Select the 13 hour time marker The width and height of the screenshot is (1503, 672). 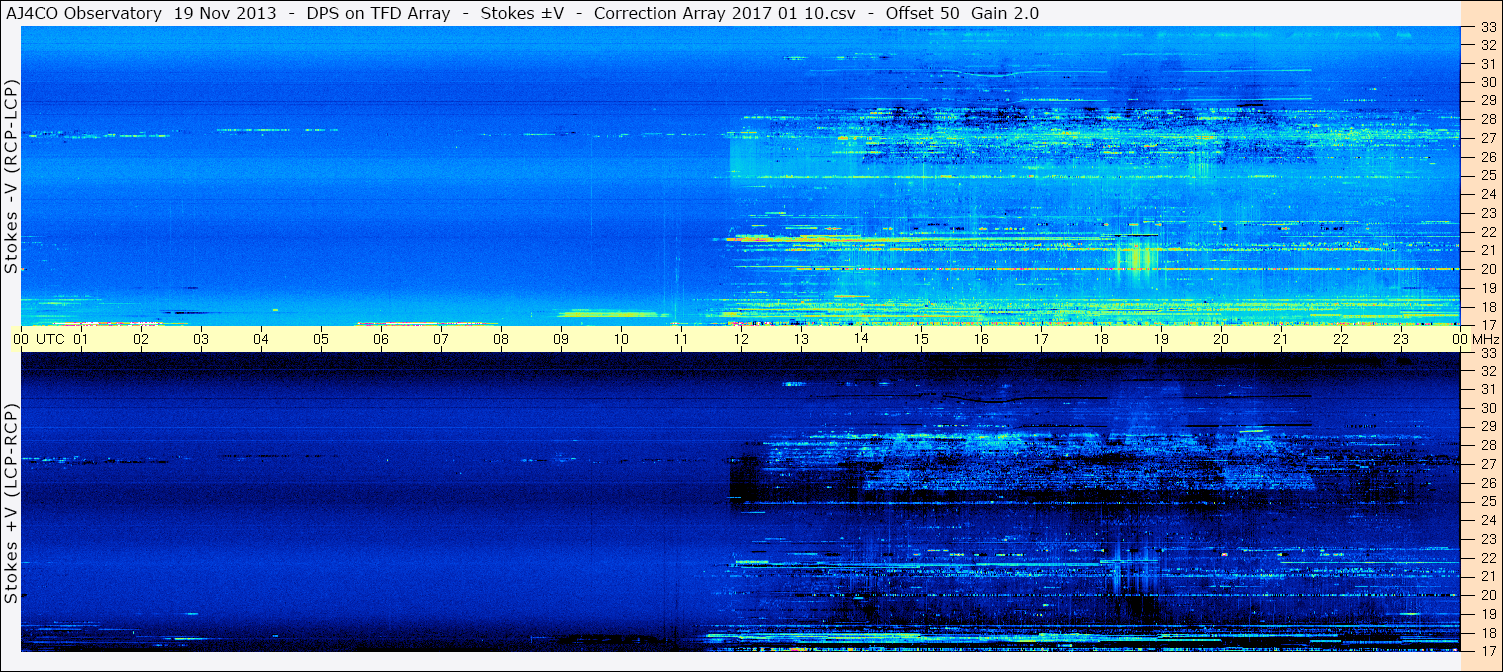click(x=801, y=339)
